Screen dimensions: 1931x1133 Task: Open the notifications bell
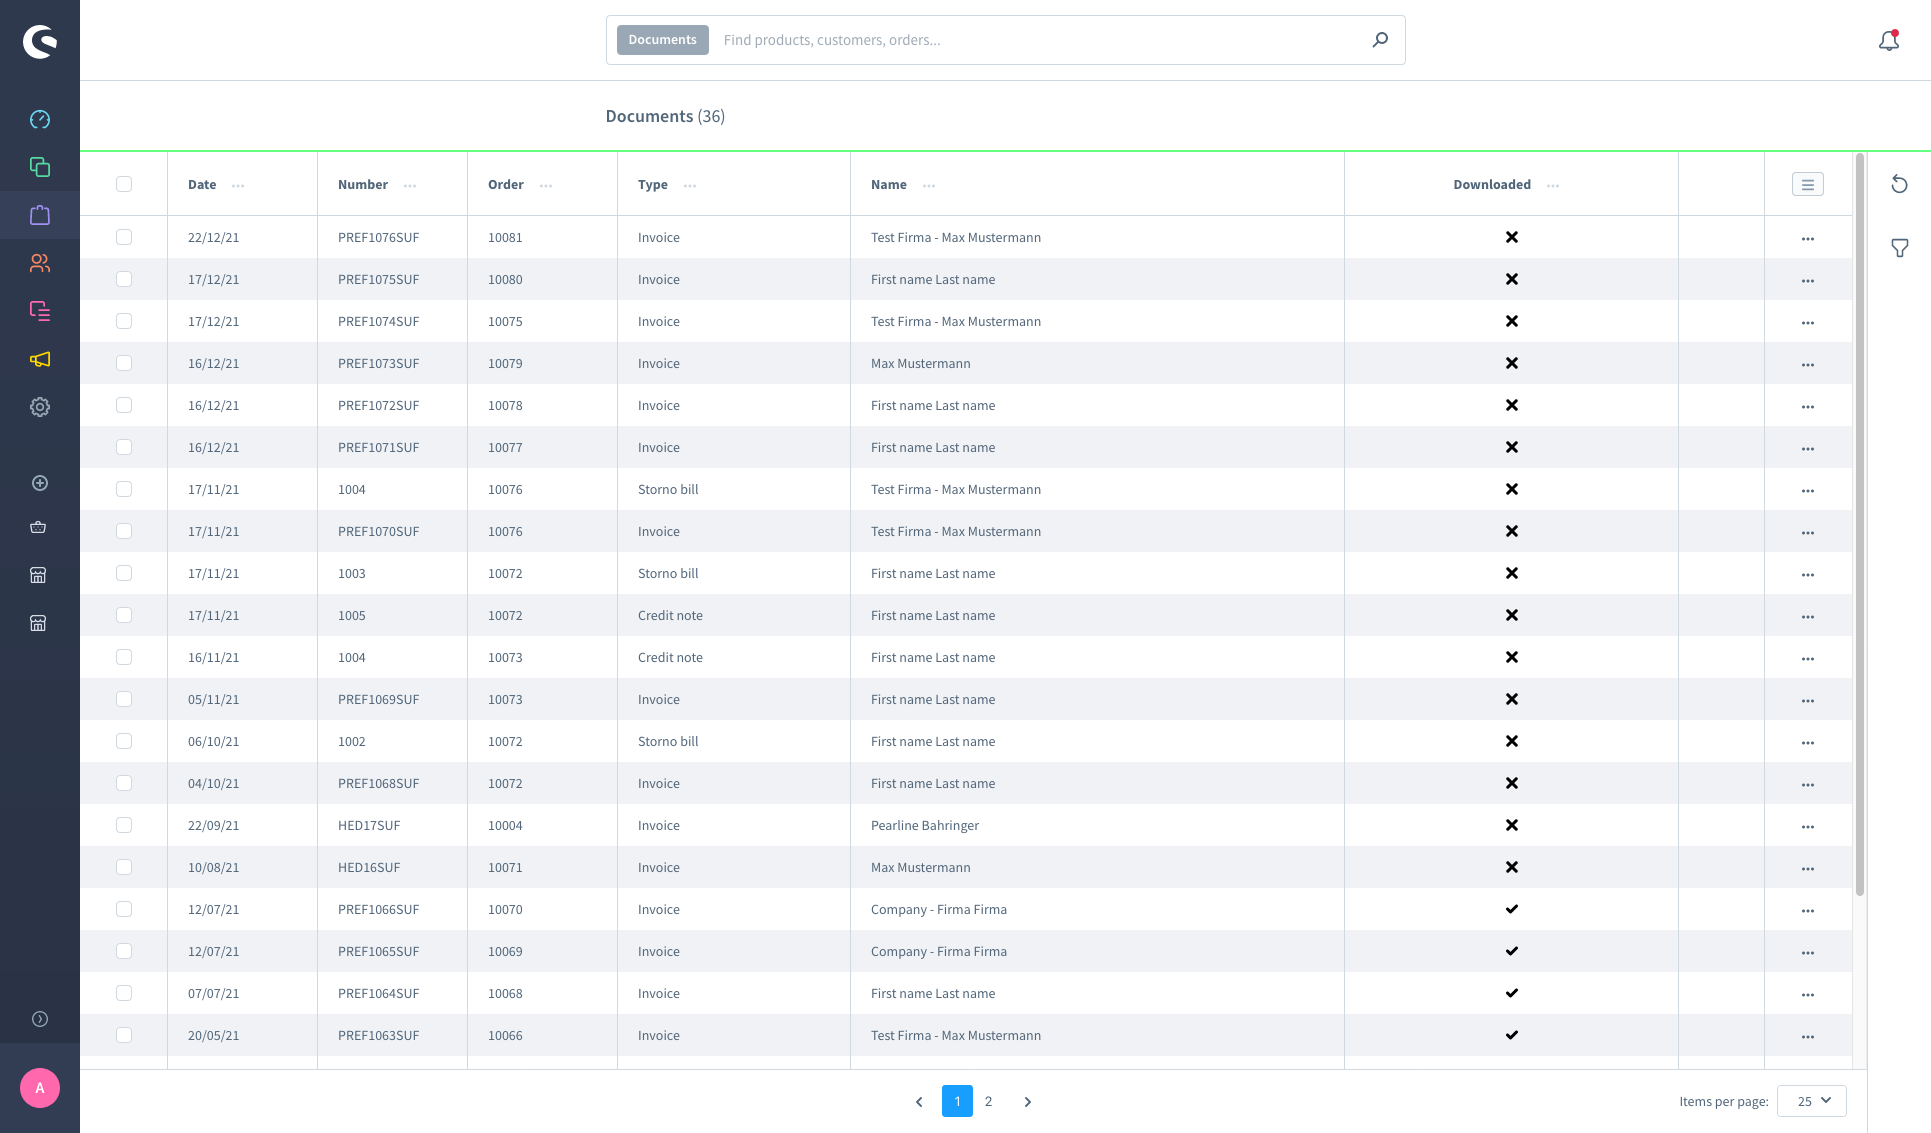pos(1888,40)
